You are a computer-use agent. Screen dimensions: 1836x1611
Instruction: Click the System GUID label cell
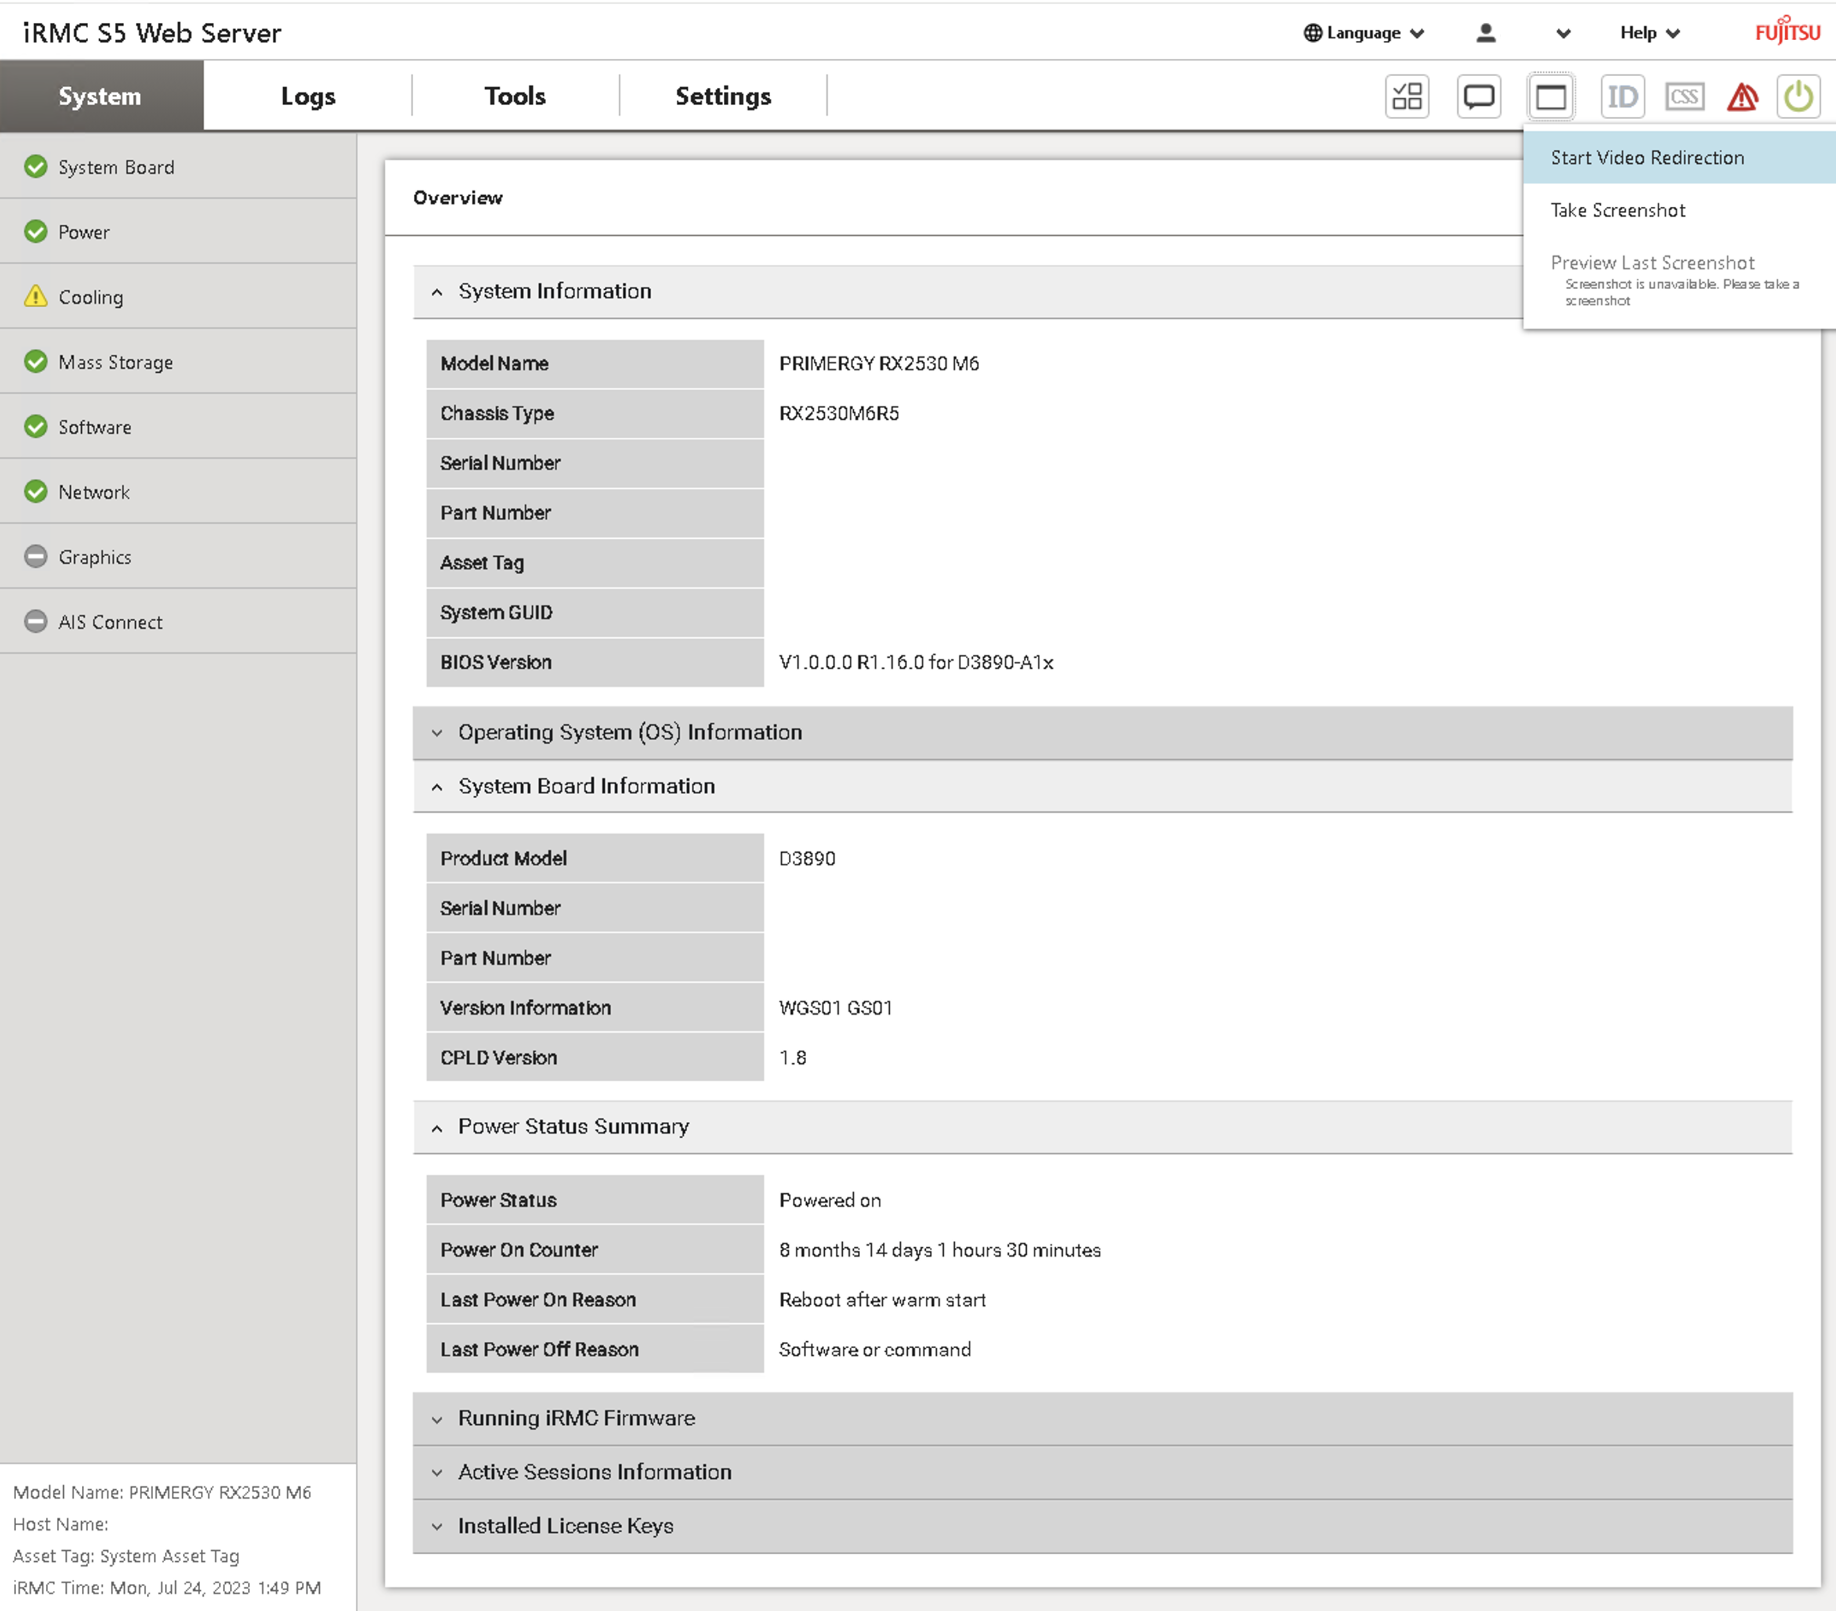pos(595,612)
